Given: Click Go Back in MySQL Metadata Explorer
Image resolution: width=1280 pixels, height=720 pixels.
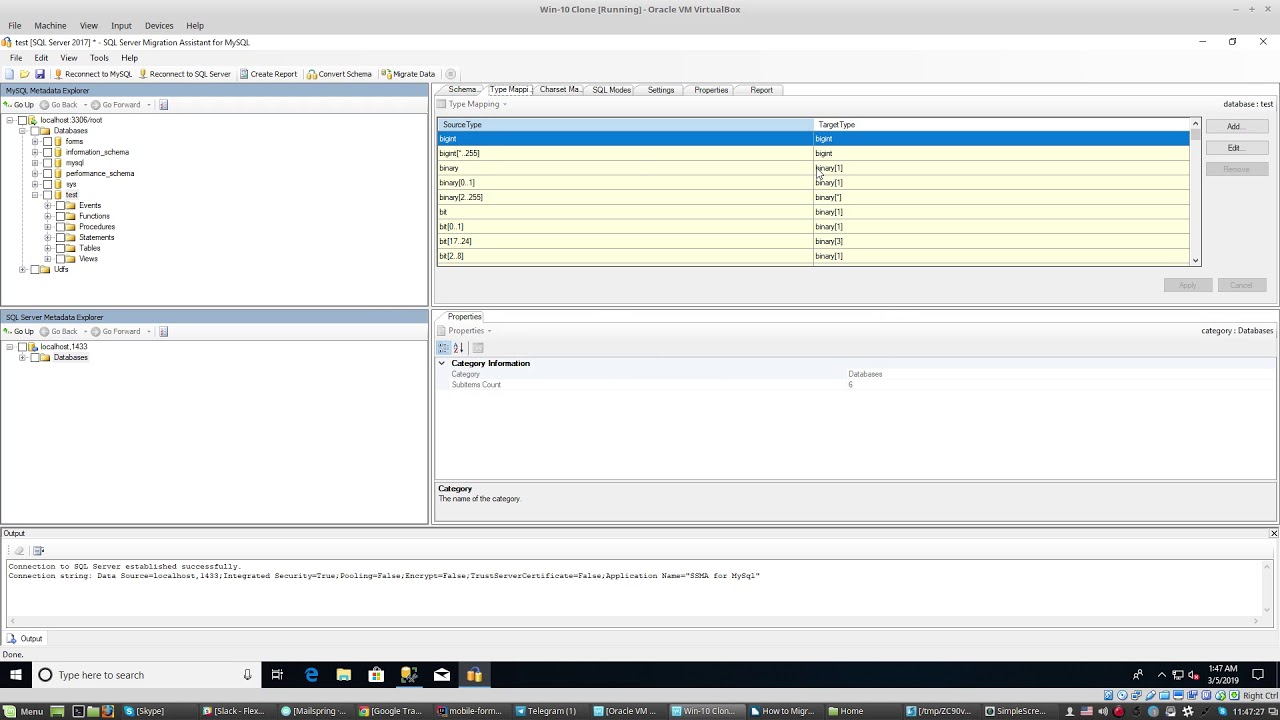Looking at the screenshot, I should pos(58,105).
